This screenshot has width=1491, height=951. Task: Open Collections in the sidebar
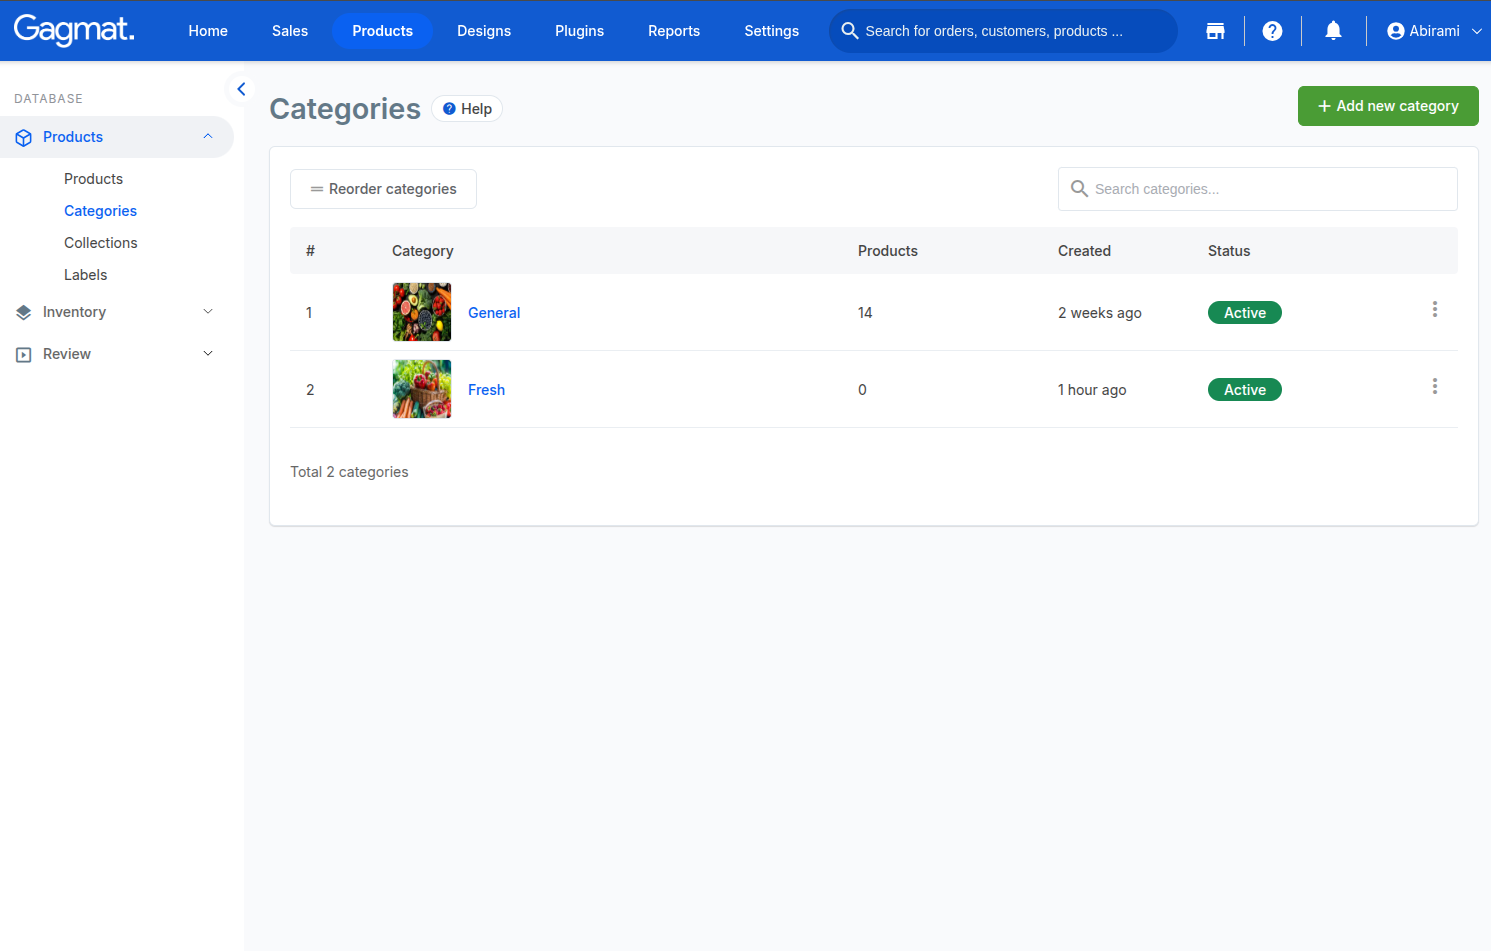click(101, 243)
